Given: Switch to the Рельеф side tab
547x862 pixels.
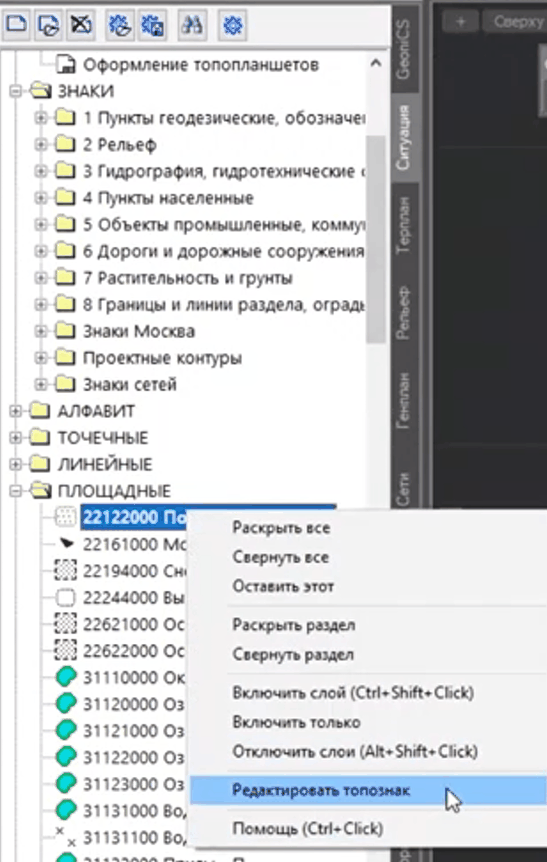Looking at the screenshot, I should [x=405, y=312].
